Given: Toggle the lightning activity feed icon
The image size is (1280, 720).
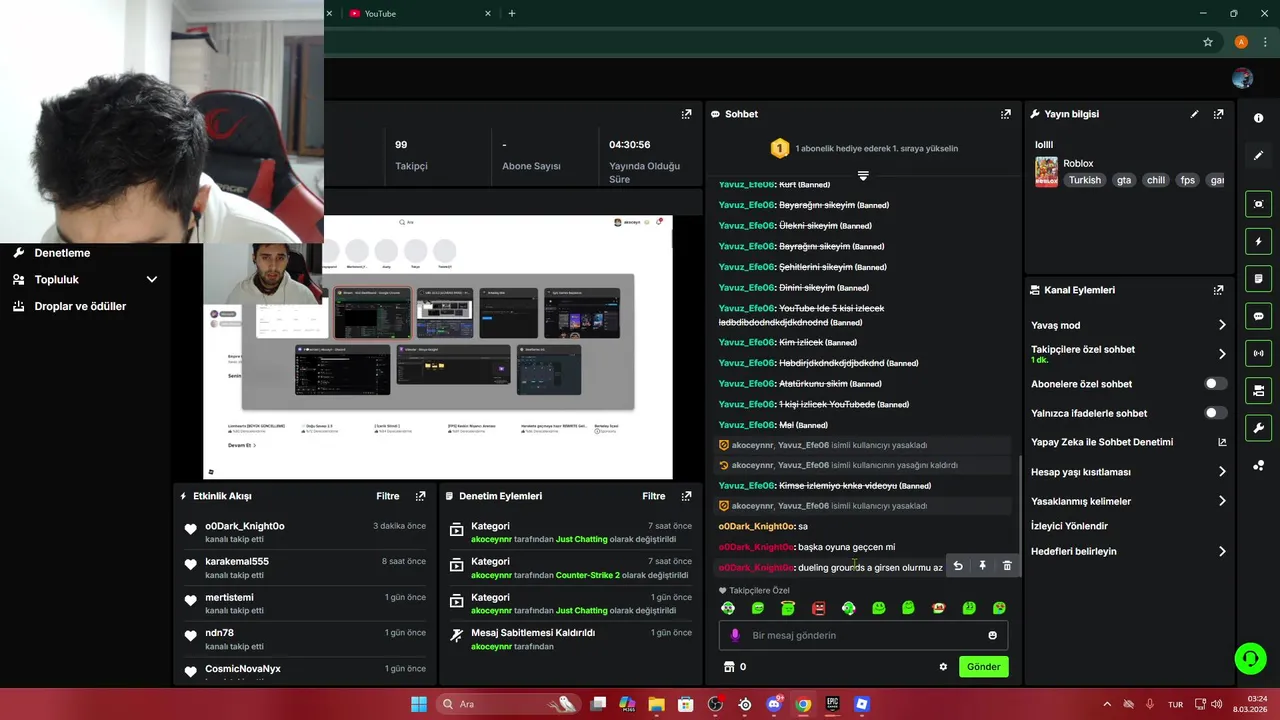Looking at the screenshot, I should 1258,241.
